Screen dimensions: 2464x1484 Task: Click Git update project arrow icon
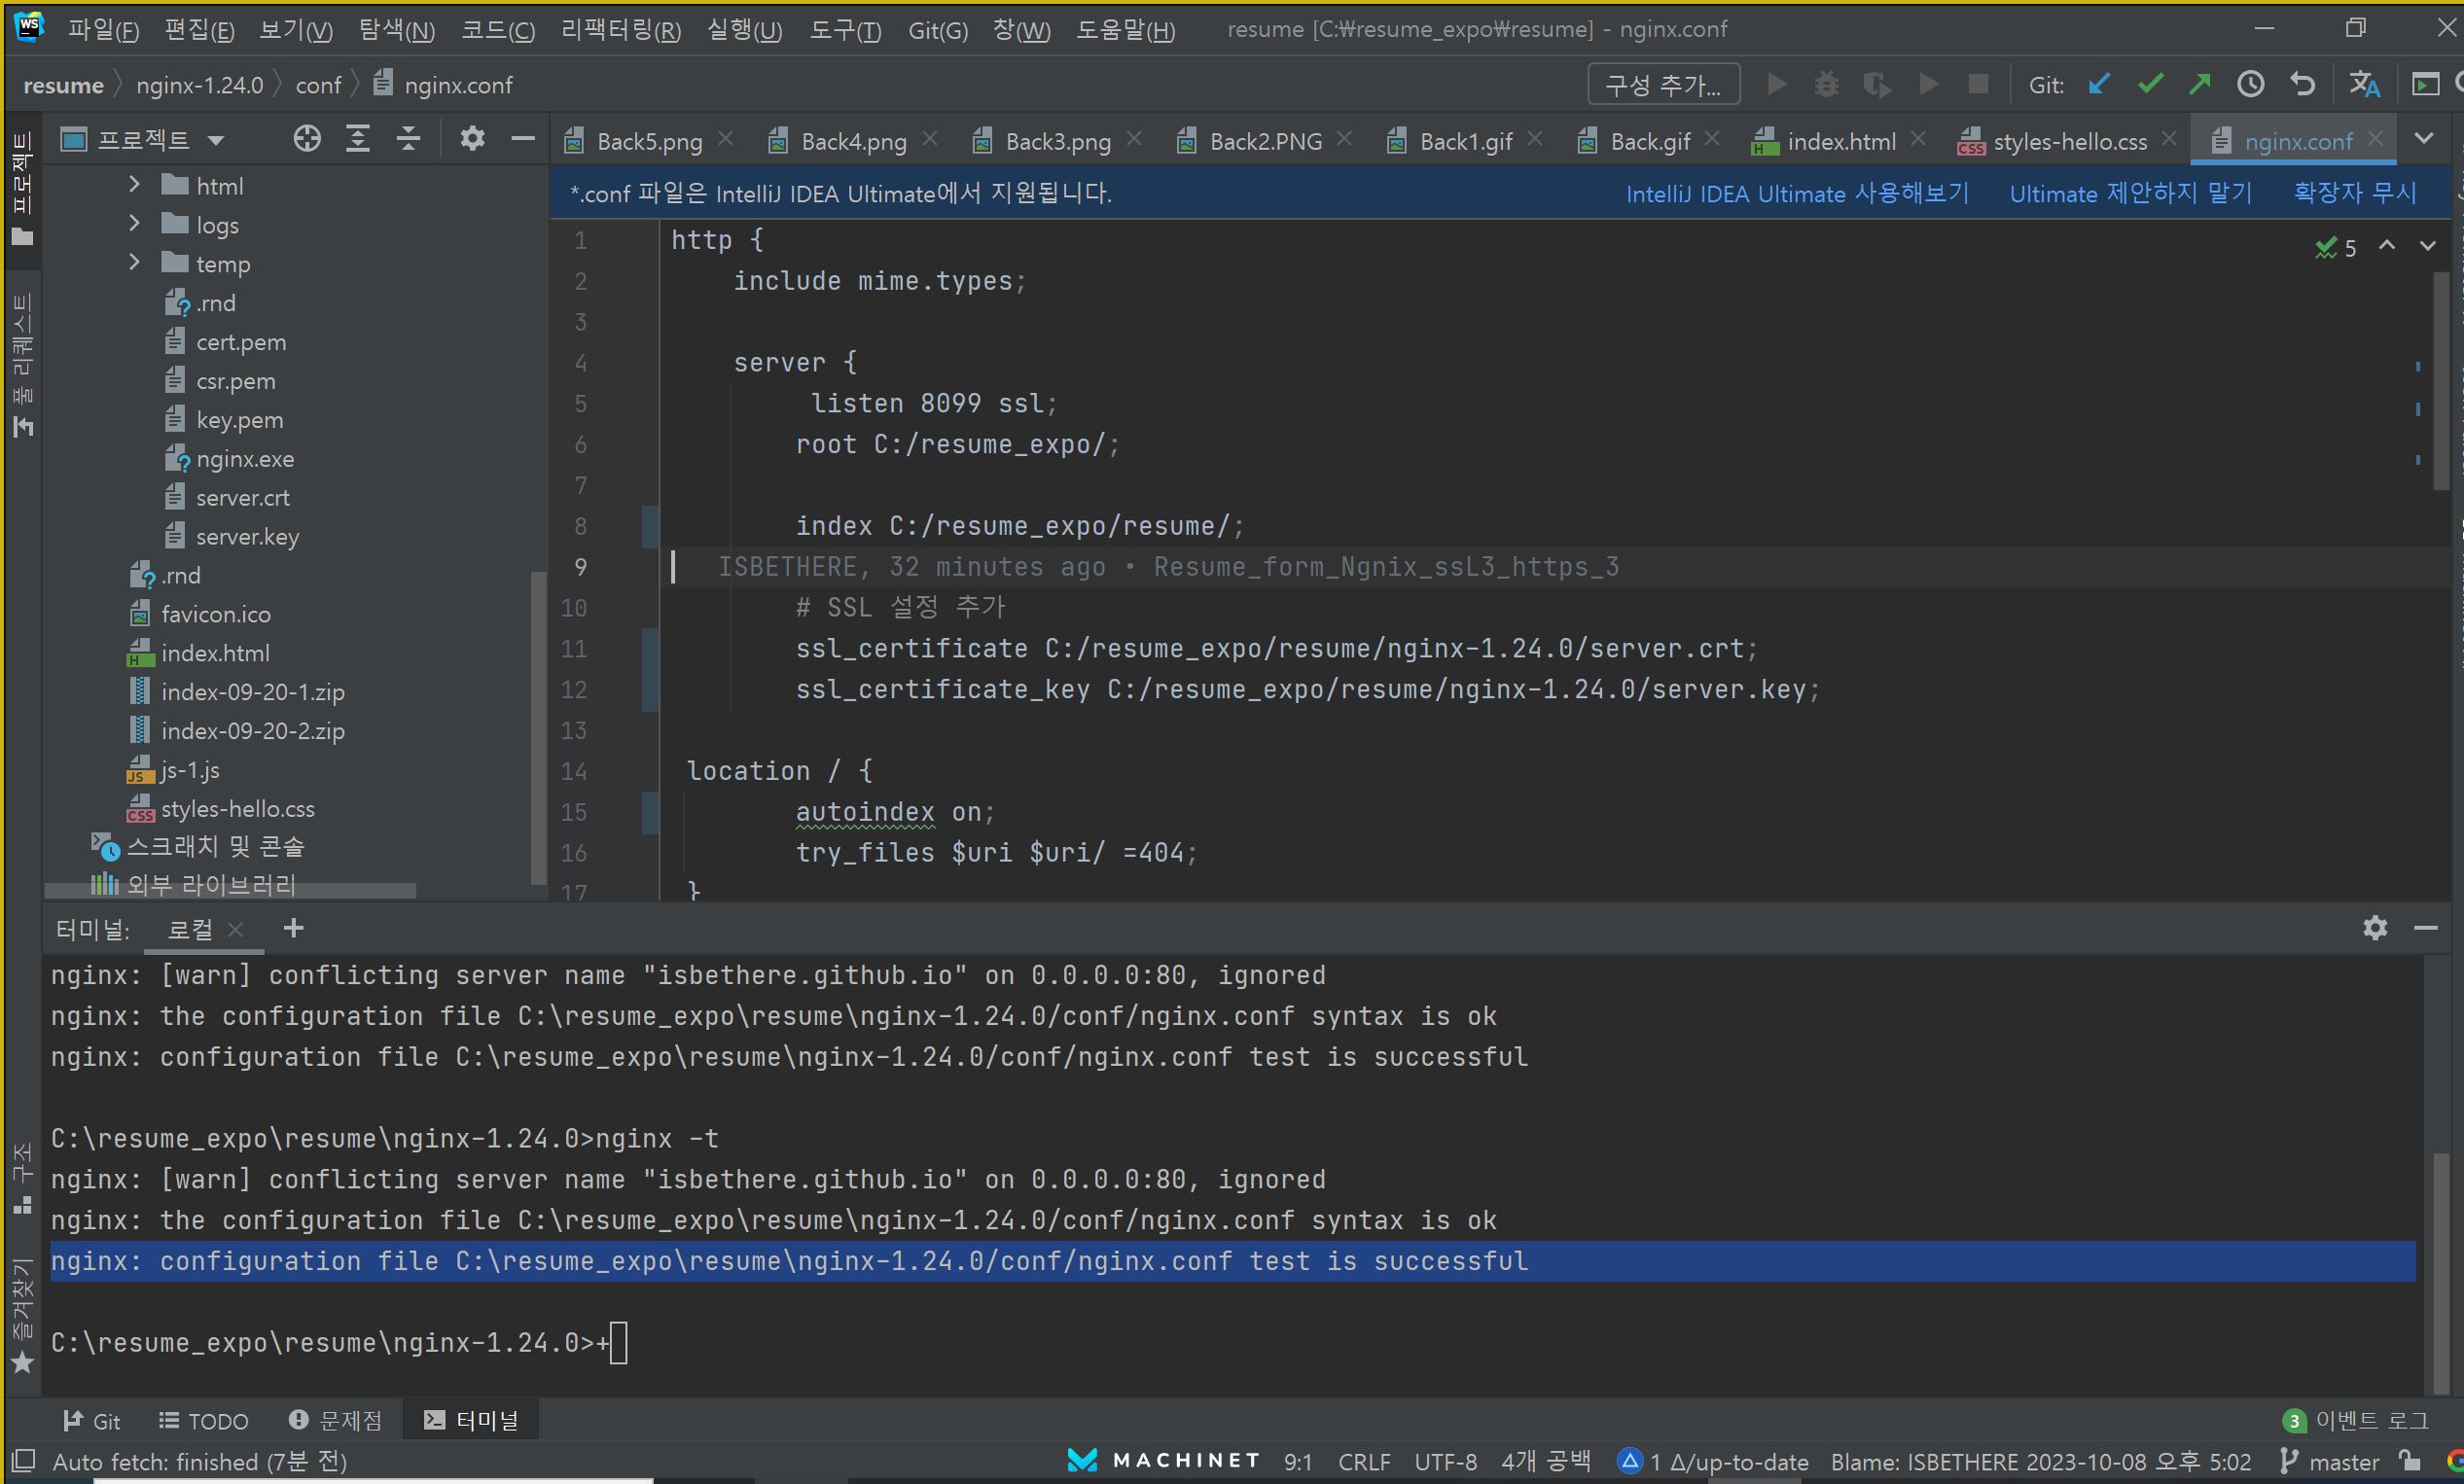2098,85
